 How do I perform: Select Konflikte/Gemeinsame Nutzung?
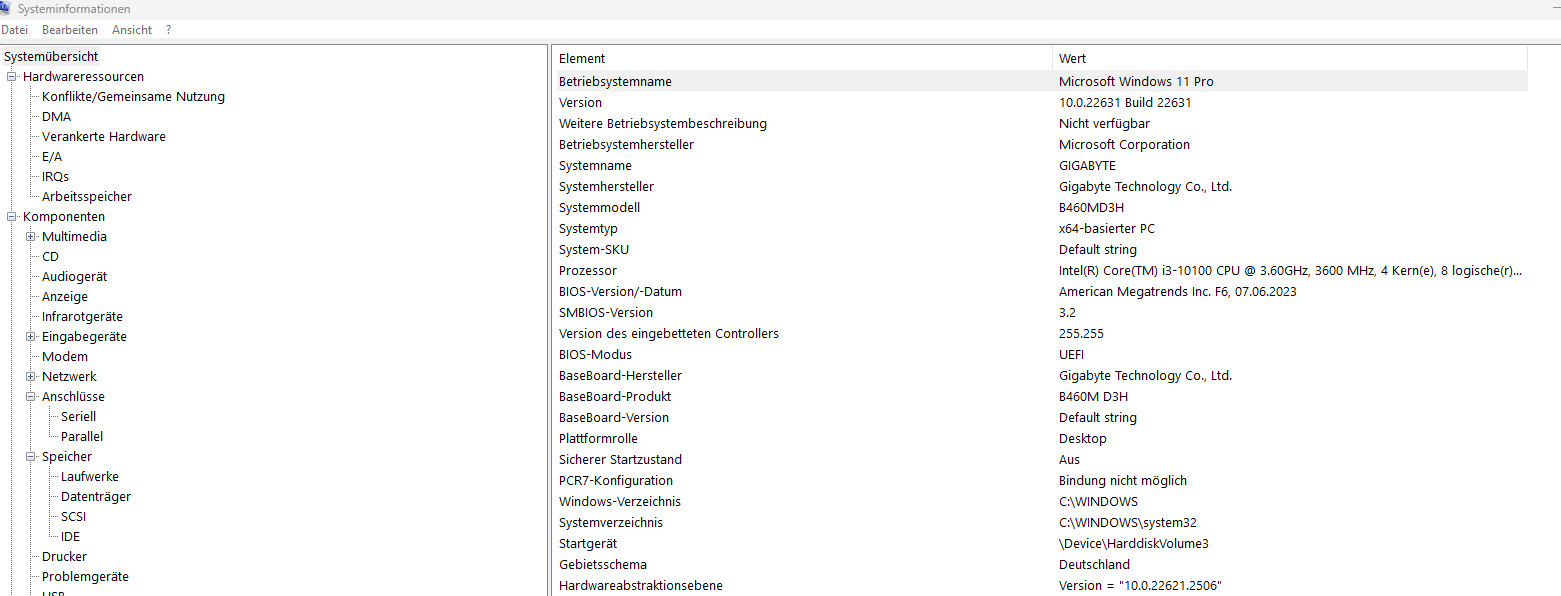(133, 97)
